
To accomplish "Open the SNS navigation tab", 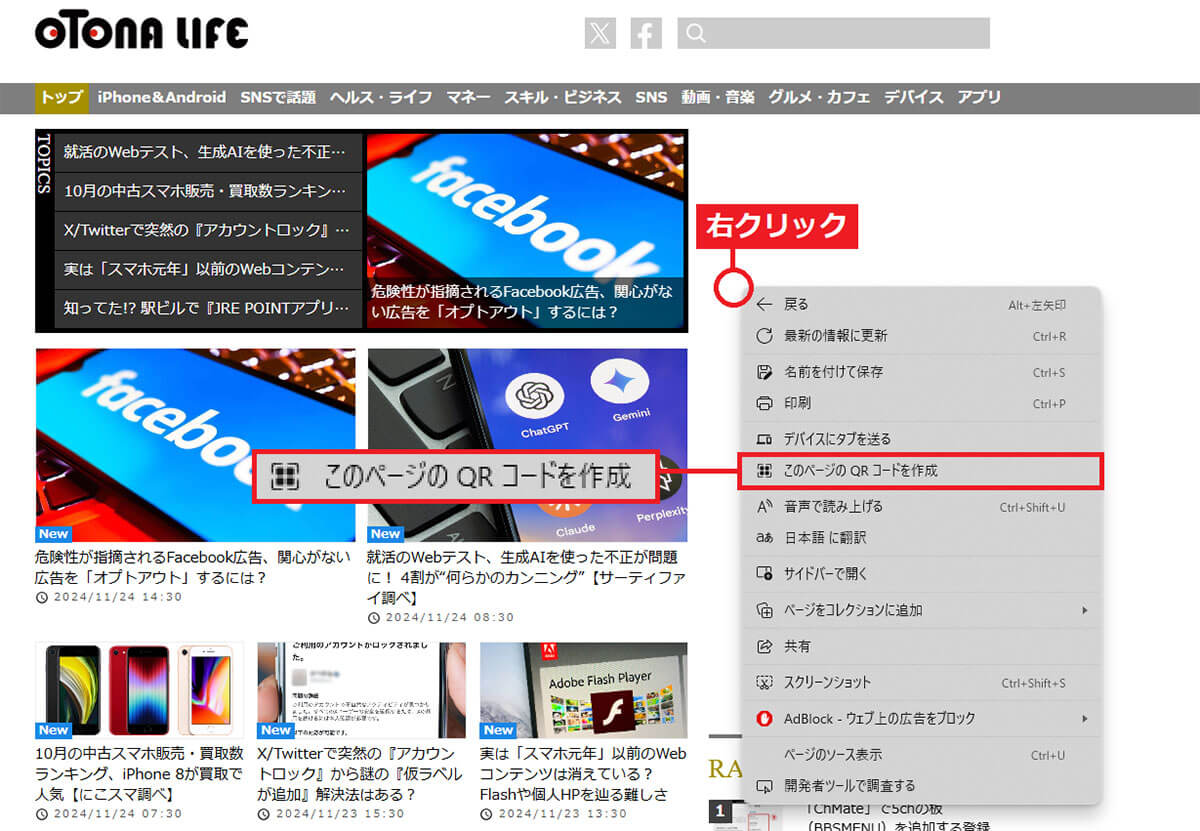I will [651, 97].
